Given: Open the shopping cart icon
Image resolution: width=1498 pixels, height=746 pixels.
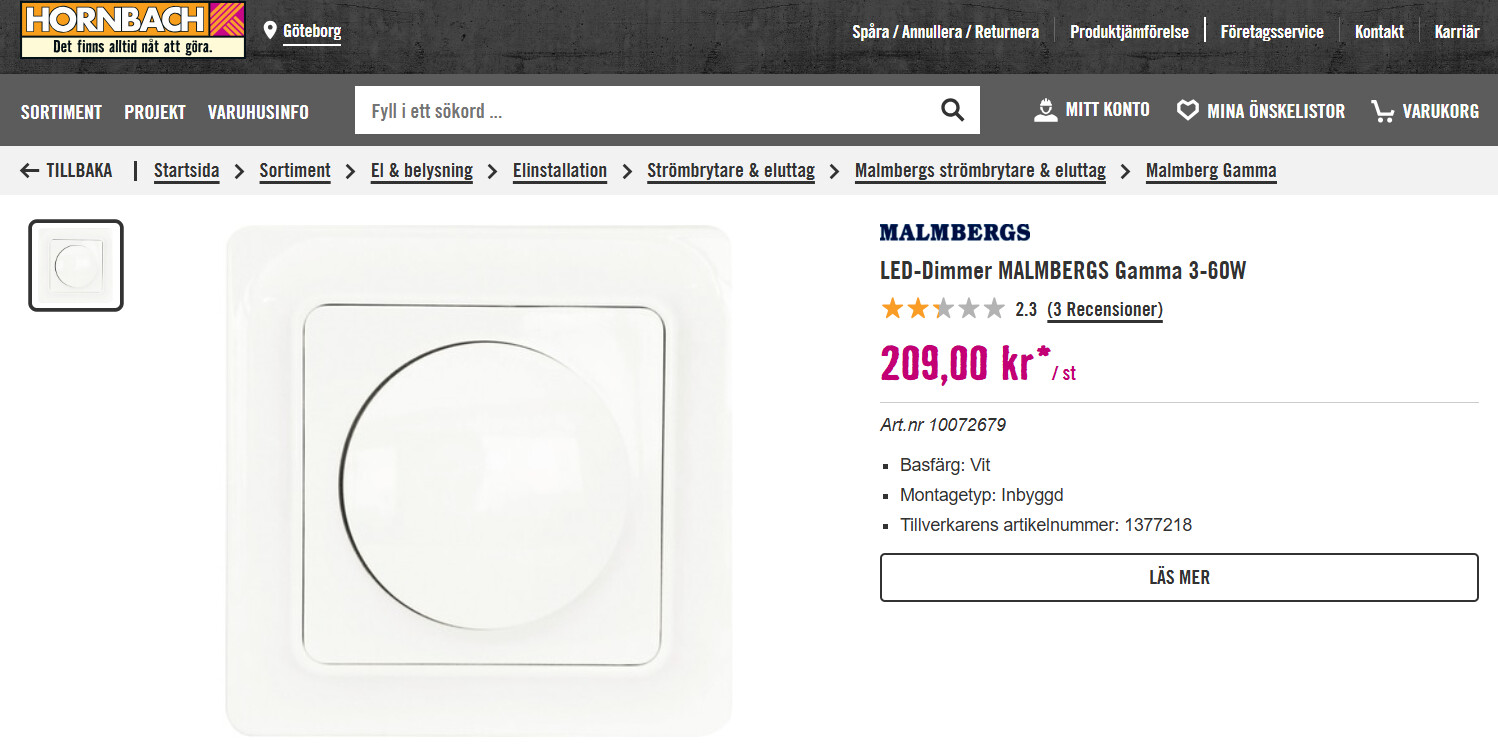Looking at the screenshot, I should 1383,111.
